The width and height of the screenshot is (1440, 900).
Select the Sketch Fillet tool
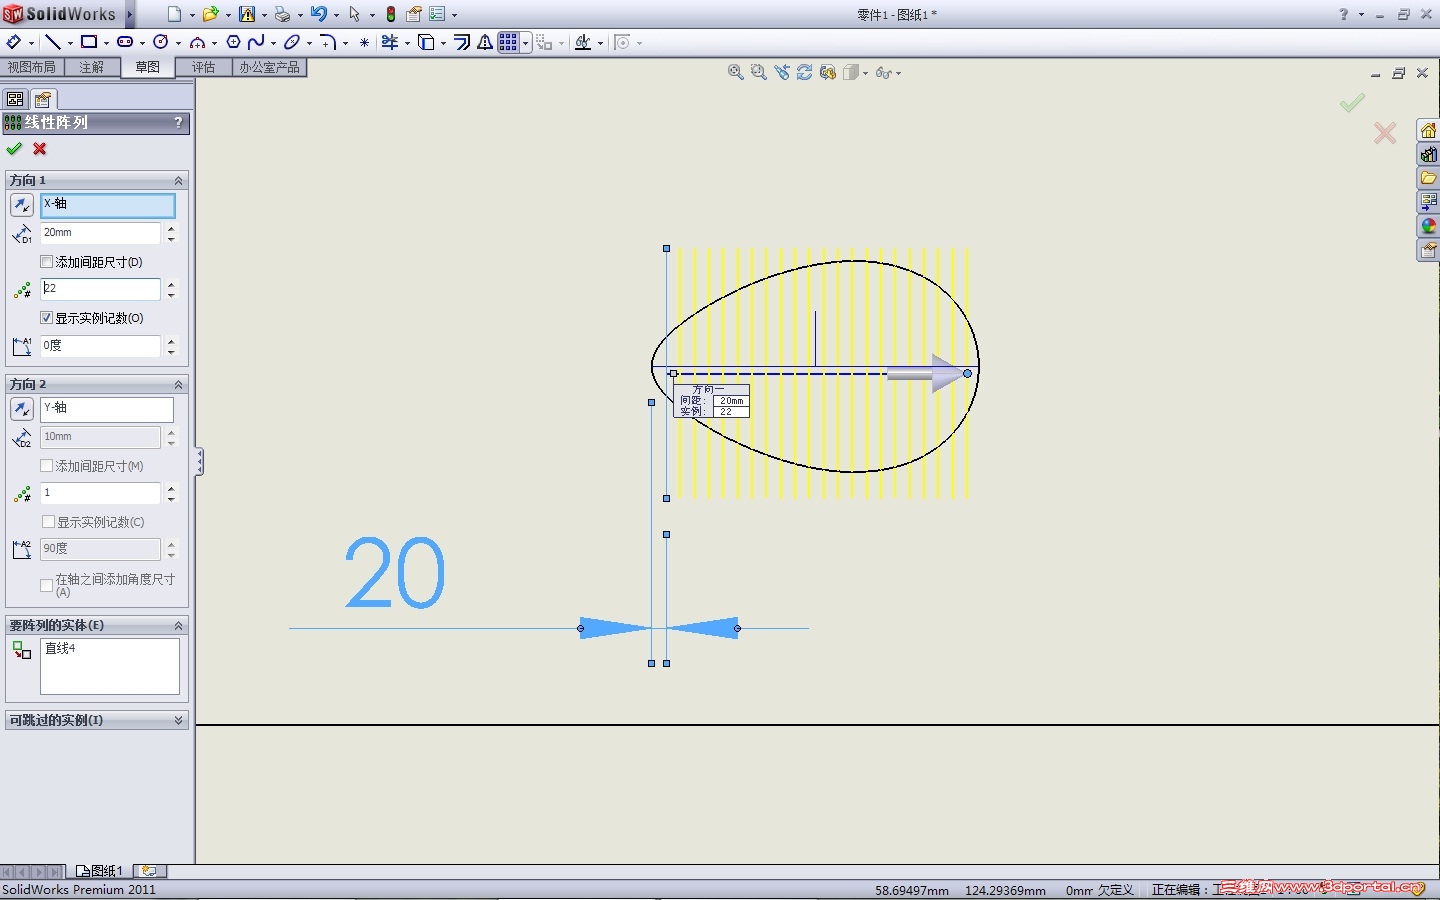[x=328, y=42]
